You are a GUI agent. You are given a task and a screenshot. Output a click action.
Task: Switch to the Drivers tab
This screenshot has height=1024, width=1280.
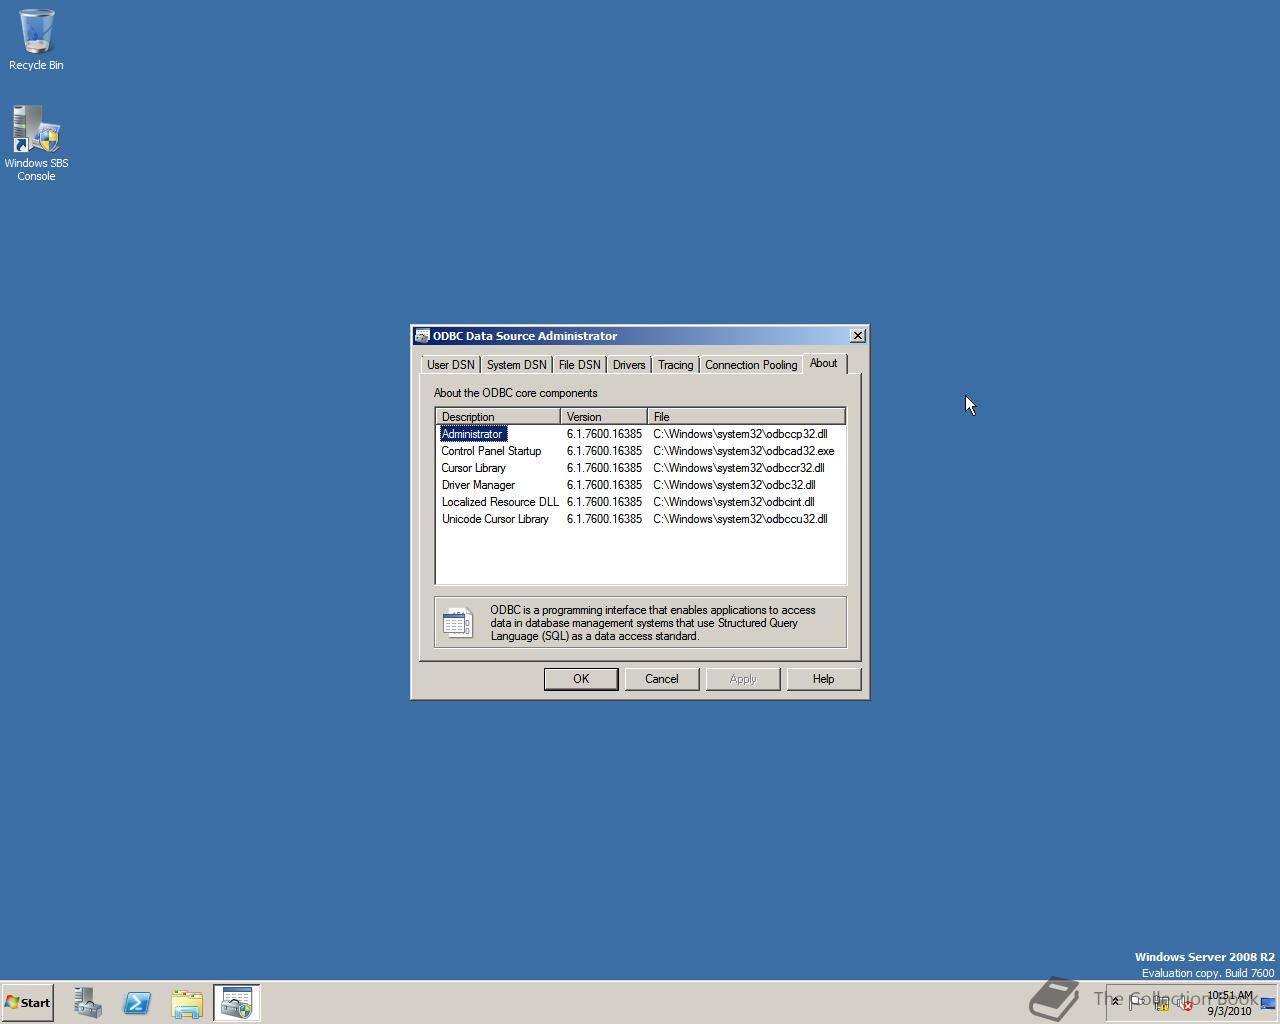pos(629,365)
